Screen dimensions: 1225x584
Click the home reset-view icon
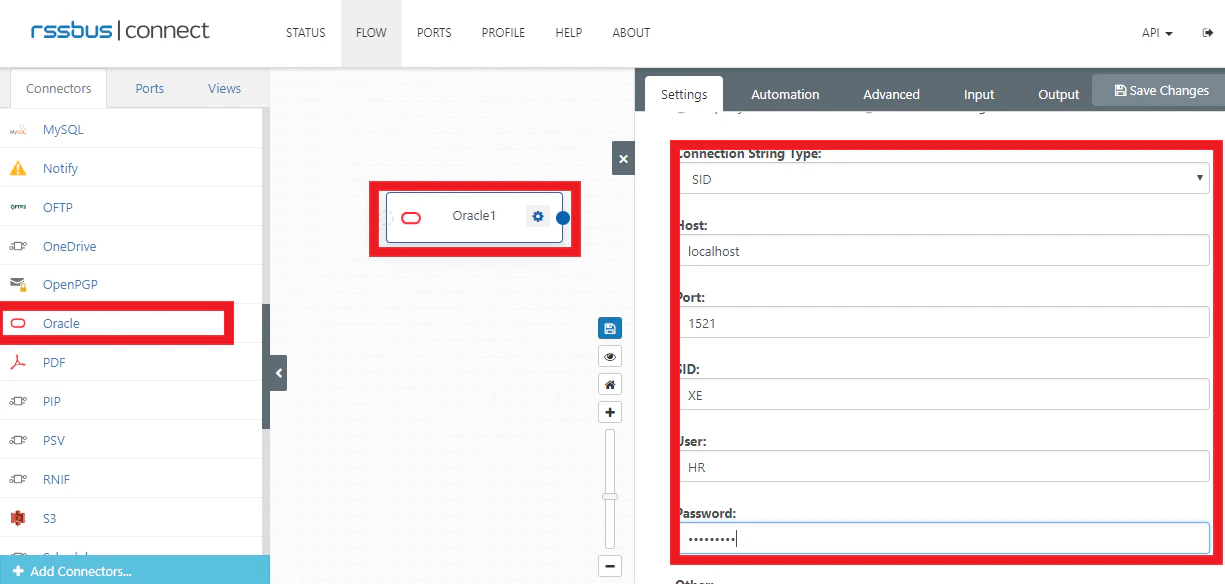(x=610, y=384)
